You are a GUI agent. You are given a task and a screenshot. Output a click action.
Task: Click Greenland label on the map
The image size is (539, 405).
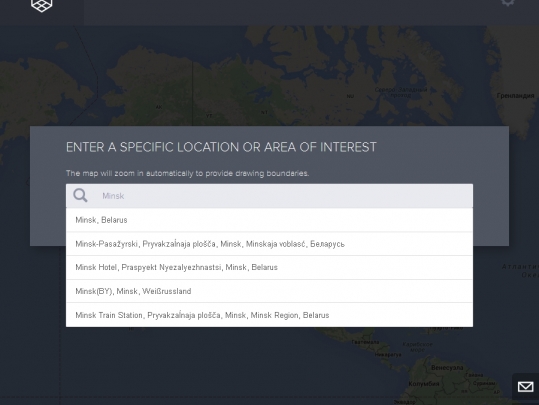click(x=516, y=96)
